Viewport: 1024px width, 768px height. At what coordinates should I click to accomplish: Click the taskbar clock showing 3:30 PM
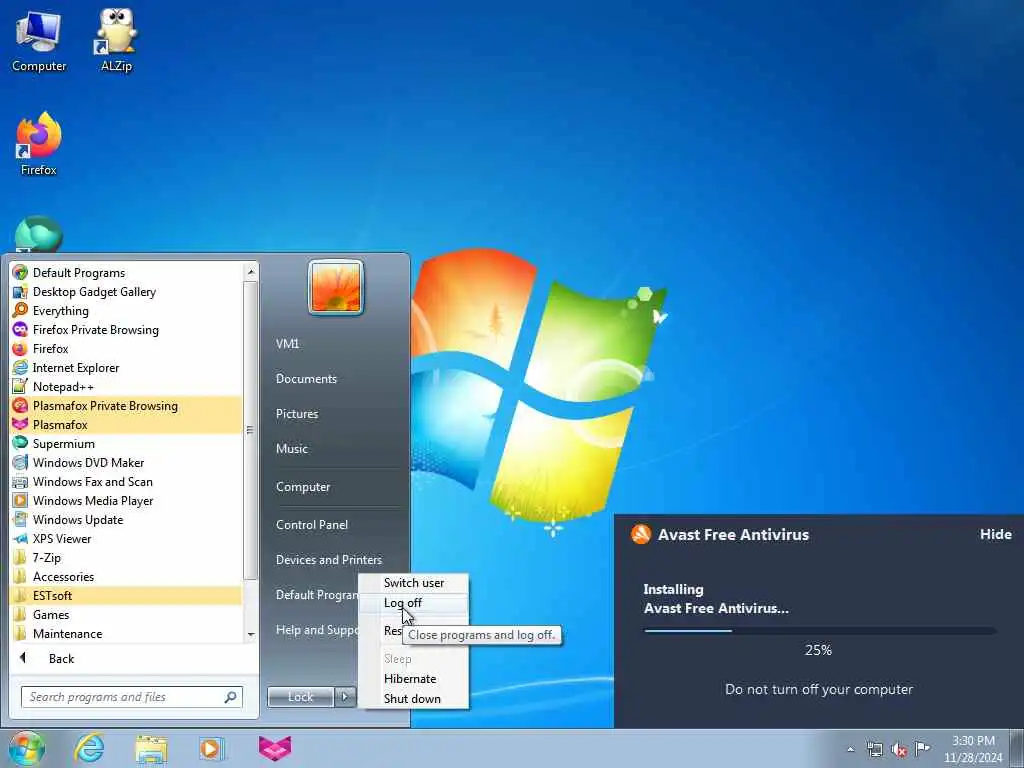(973, 749)
